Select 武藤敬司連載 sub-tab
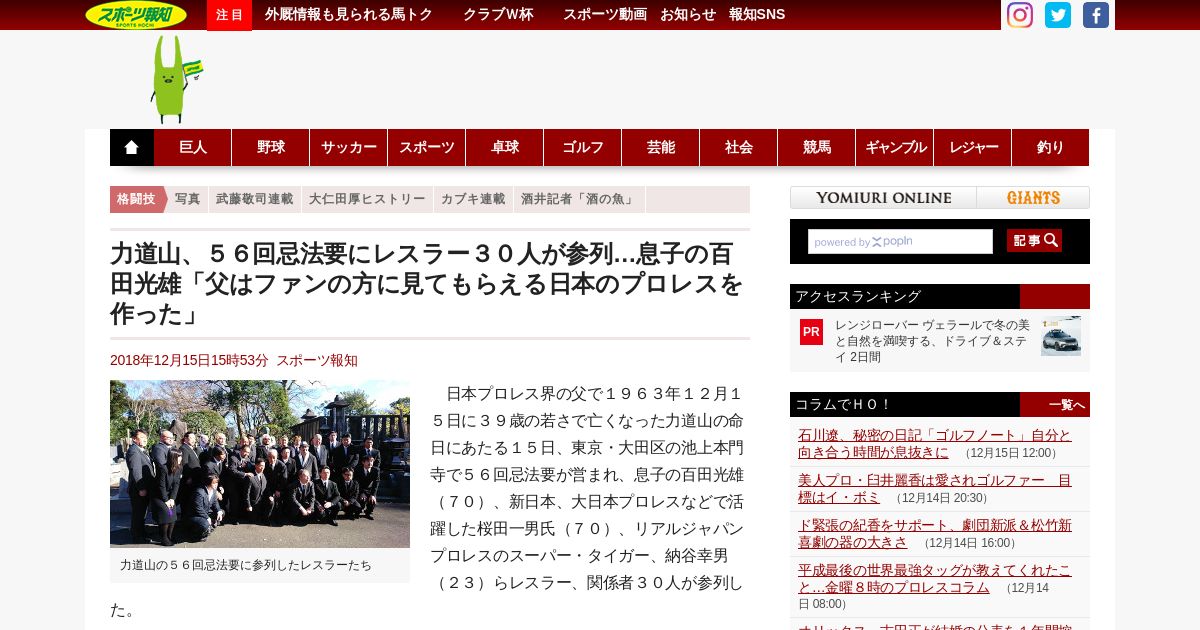Image resolution: width=1200 pixels, height=630 pixels. (255, 199)
